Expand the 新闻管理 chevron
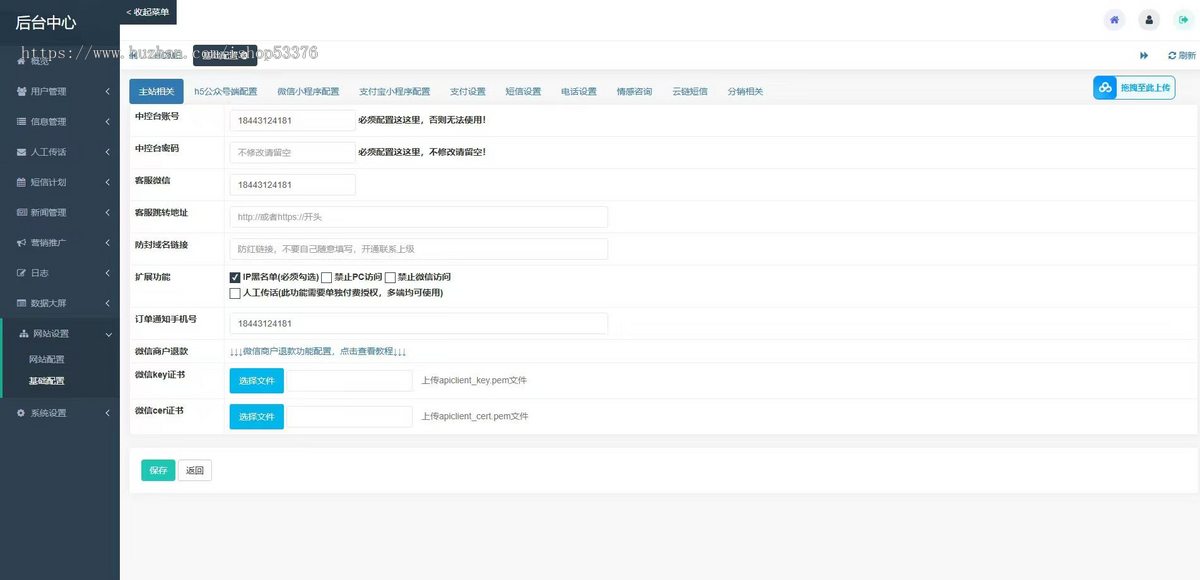 point(107,212)
